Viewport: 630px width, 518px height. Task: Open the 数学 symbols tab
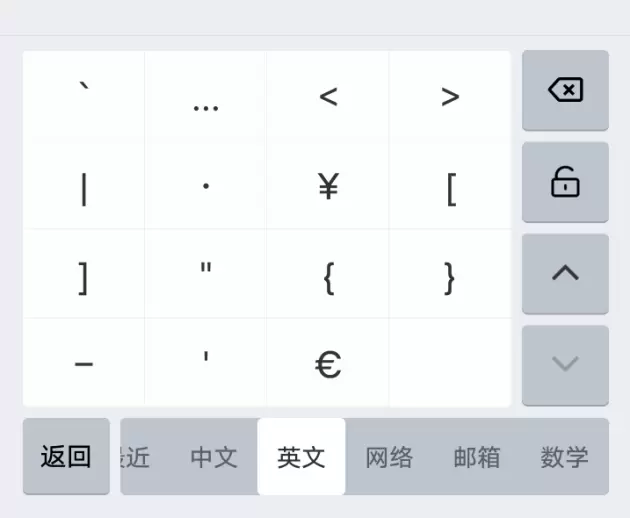[x=564, y=457]
